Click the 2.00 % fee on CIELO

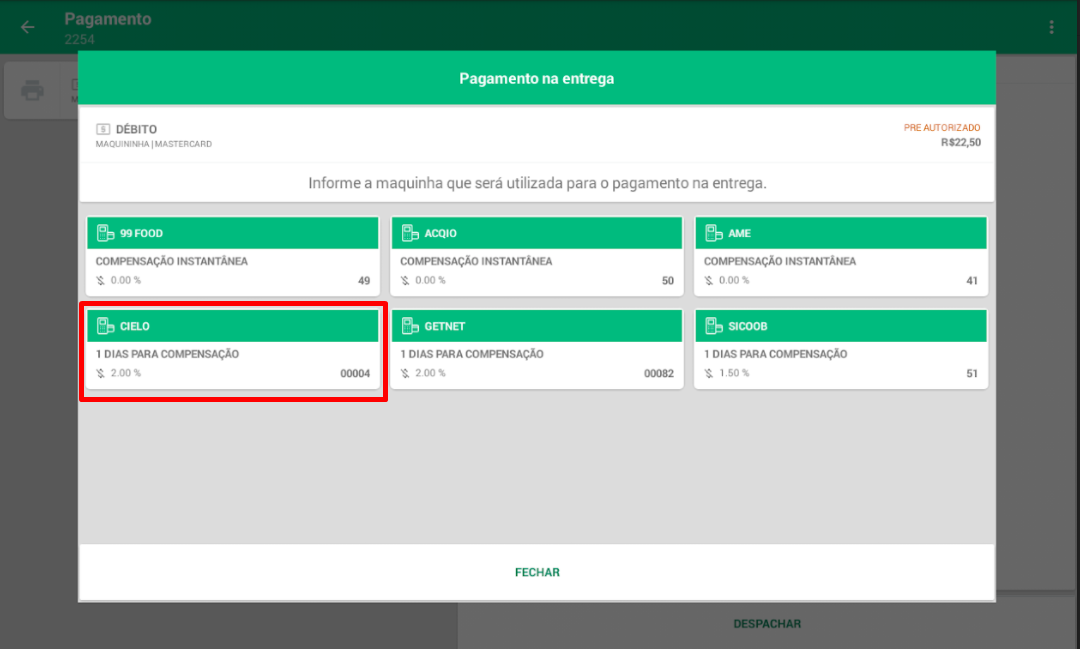pos(125,373)
